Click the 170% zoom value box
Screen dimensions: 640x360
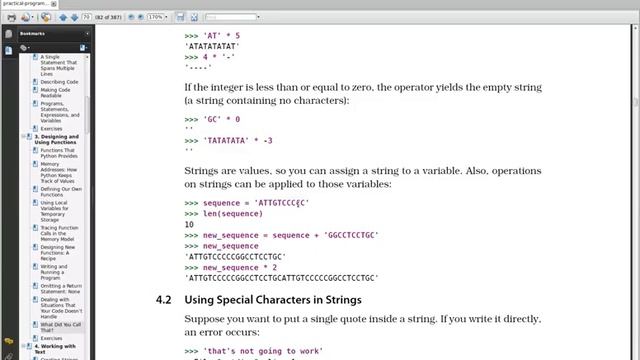click(x=155, y=17)
